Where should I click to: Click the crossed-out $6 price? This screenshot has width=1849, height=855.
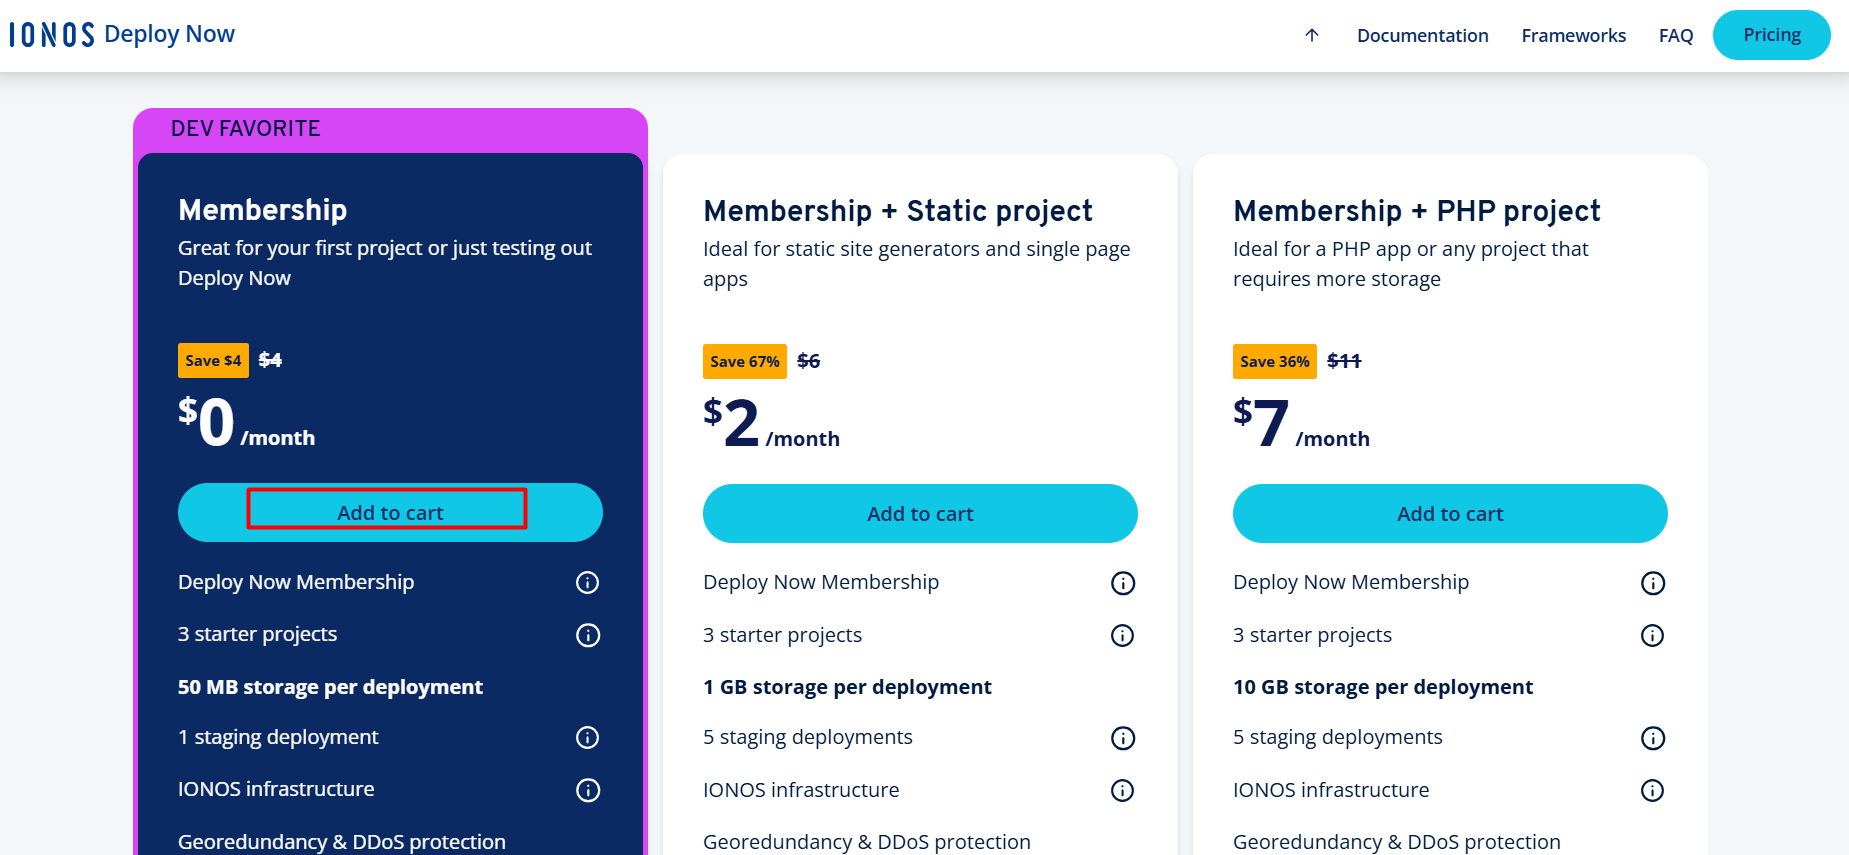coord(809,361)
